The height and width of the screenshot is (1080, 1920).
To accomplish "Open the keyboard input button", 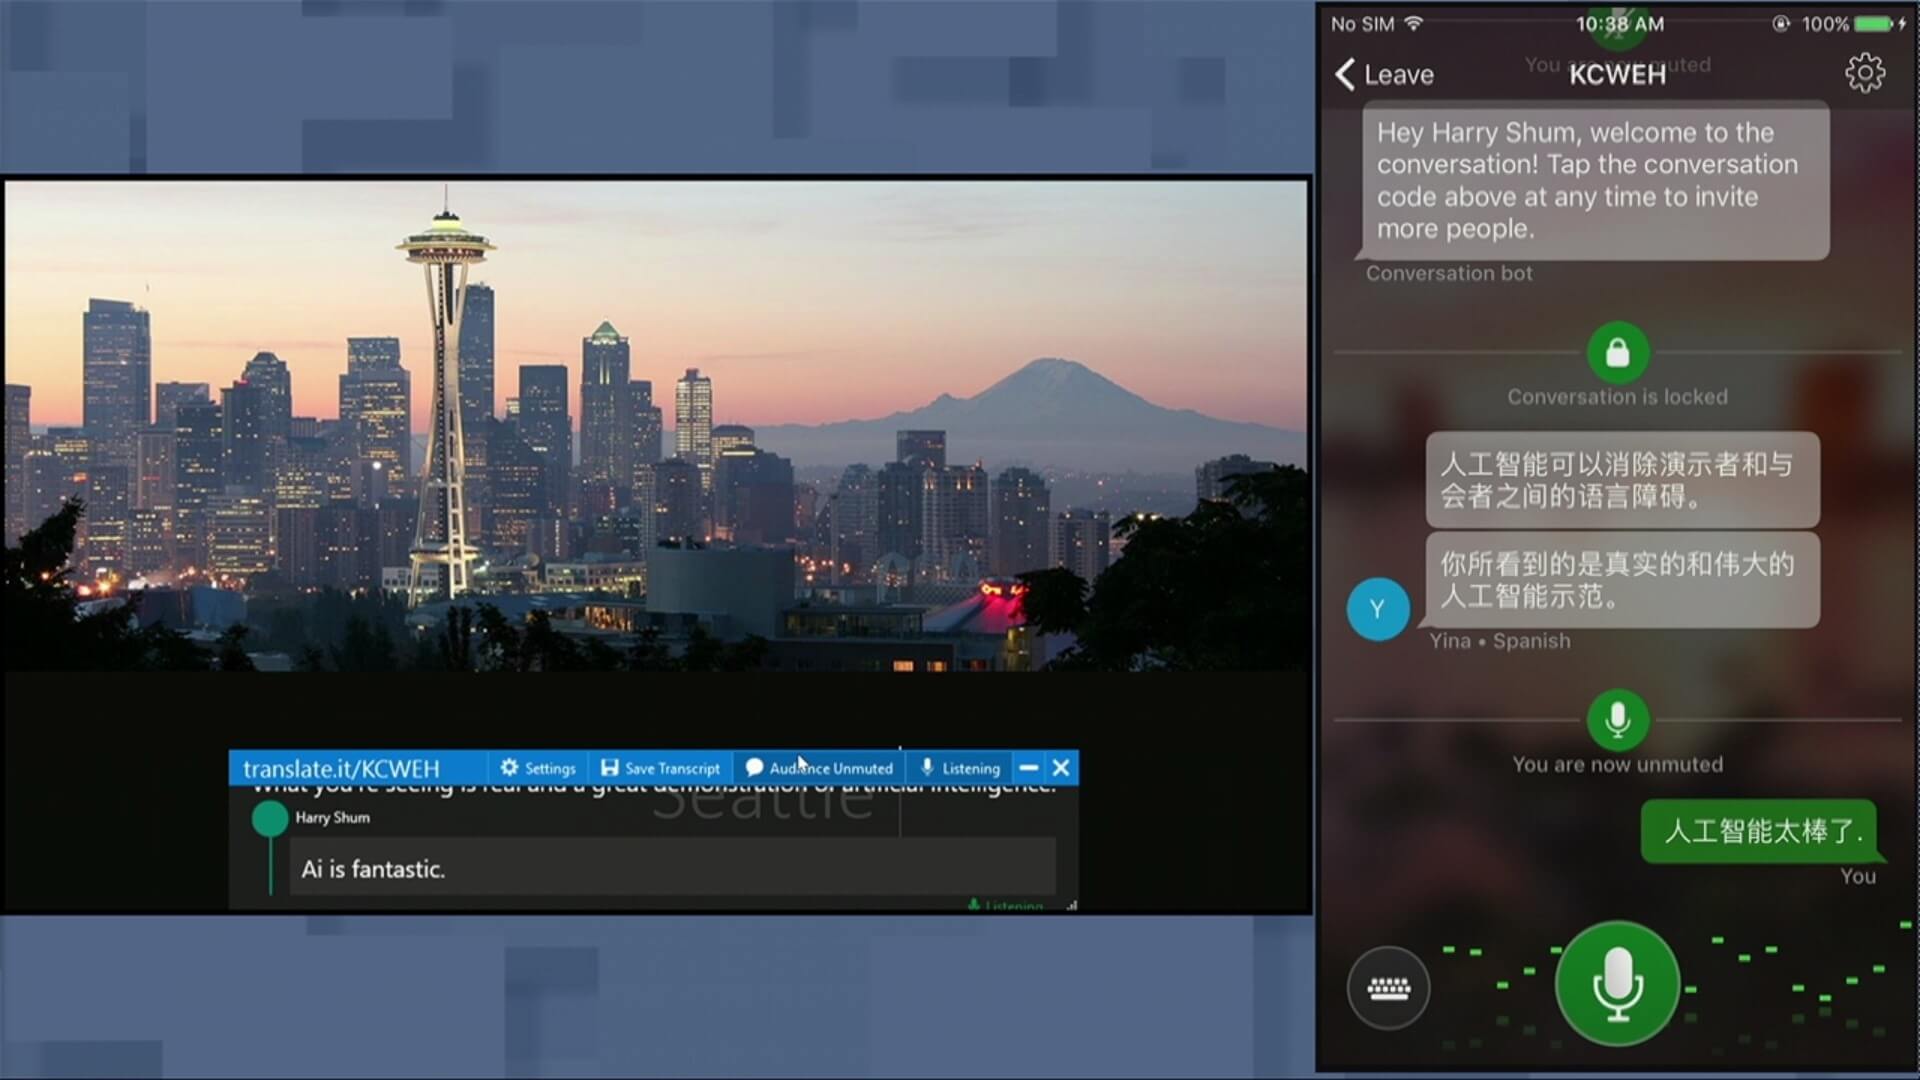I will 1388,988.
